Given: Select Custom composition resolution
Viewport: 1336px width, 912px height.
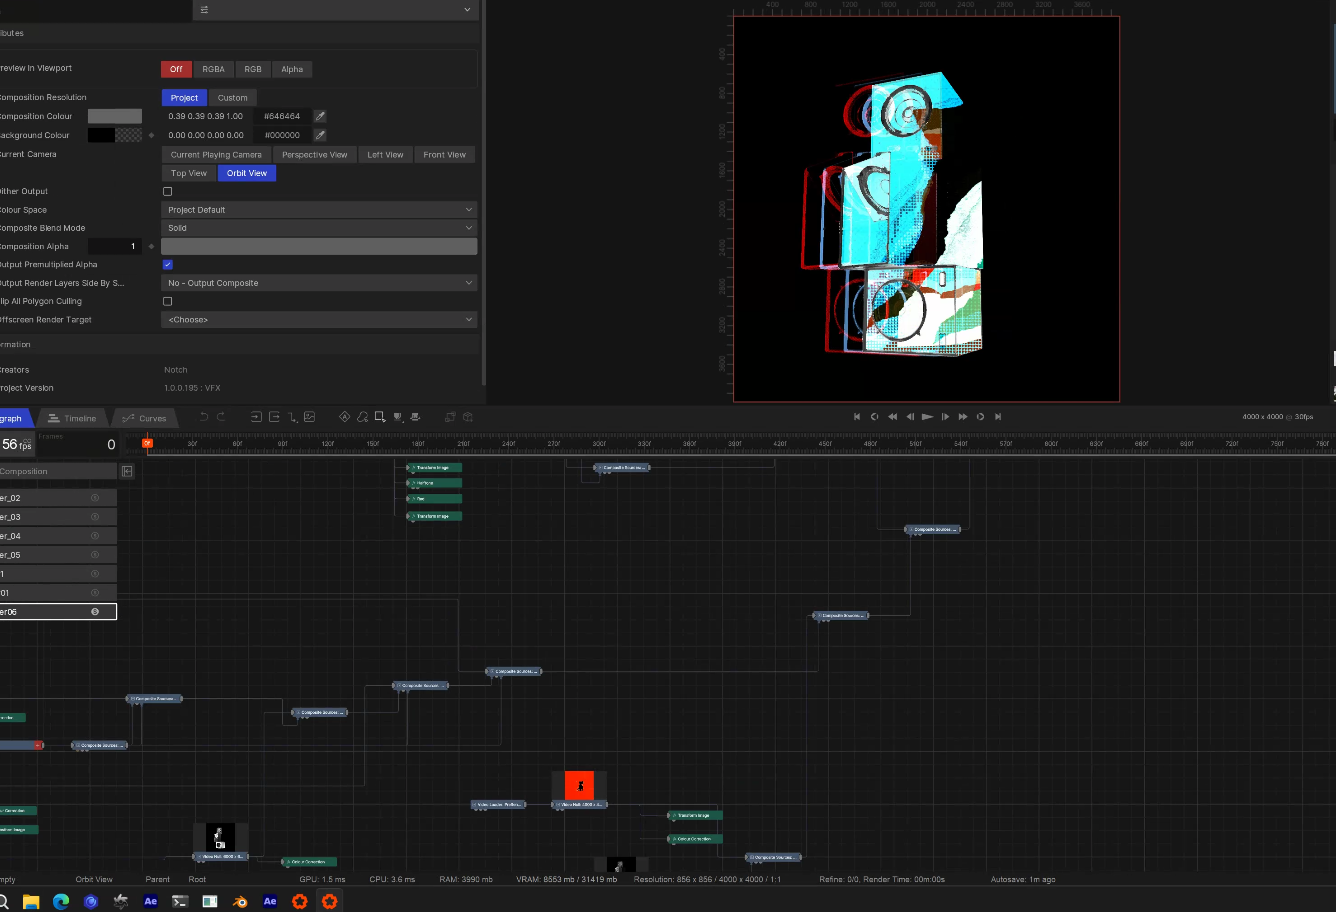Looking at the screenshot, I should [x=232, y=98].
